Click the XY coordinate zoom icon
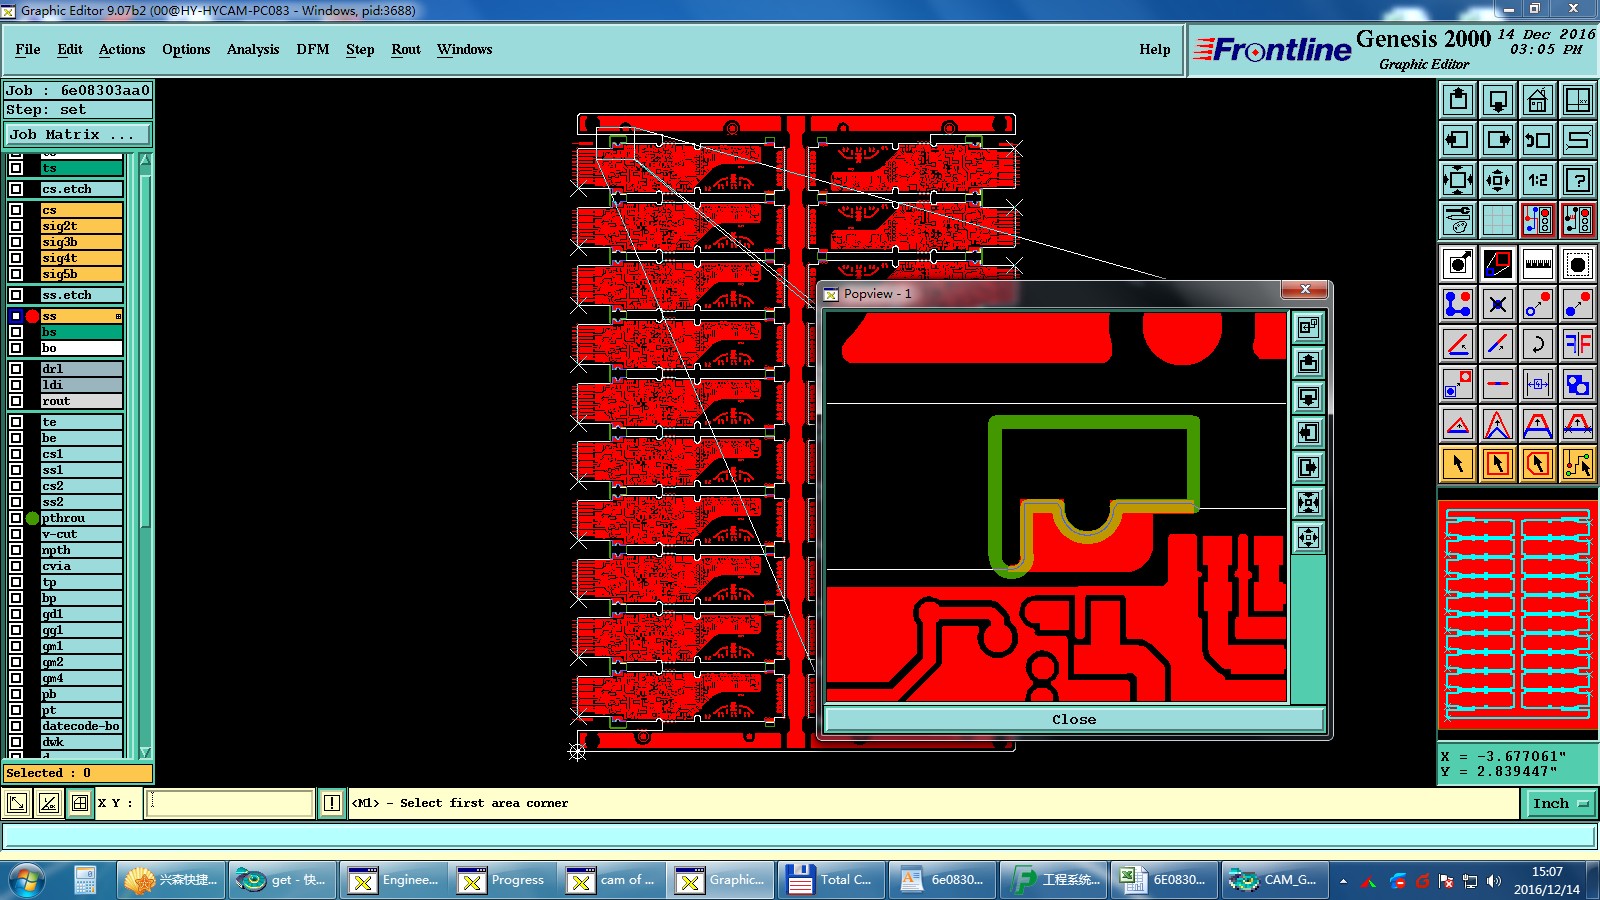The image size is (1600, 900). point(1578,100)
